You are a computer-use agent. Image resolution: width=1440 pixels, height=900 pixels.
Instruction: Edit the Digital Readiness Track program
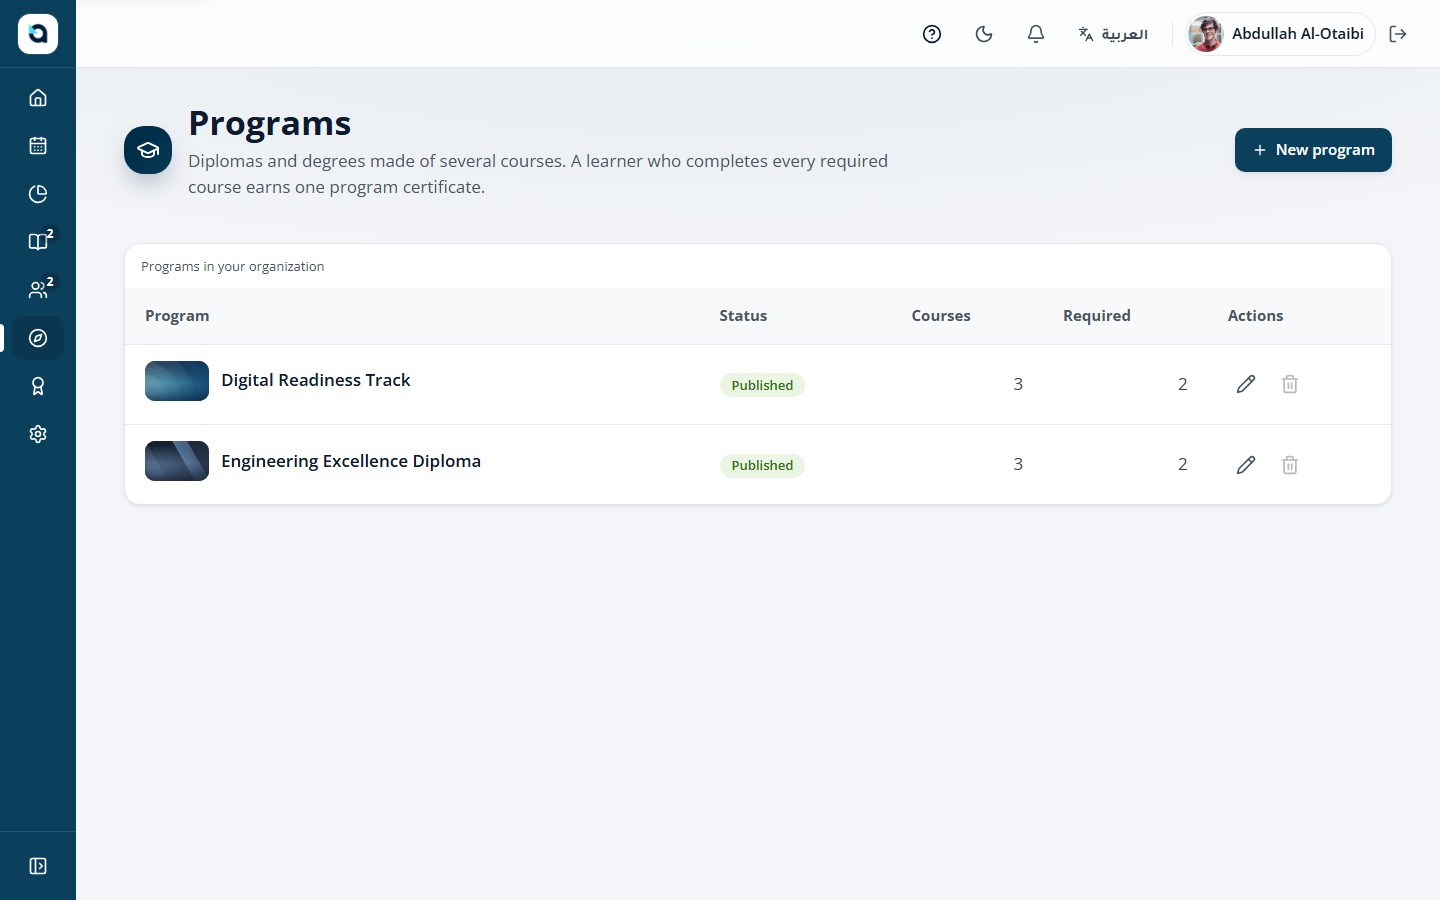point(1246,384)
